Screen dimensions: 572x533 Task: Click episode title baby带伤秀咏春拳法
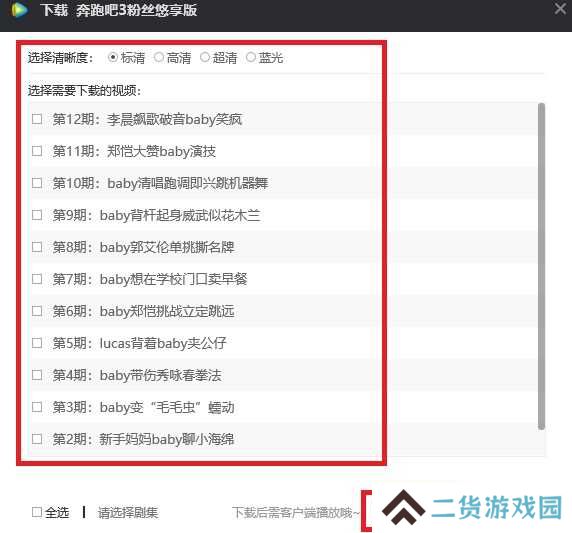coord(160,375)
